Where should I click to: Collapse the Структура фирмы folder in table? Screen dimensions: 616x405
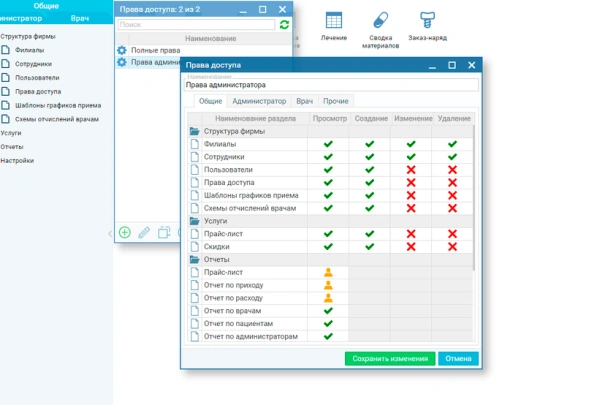195,131
